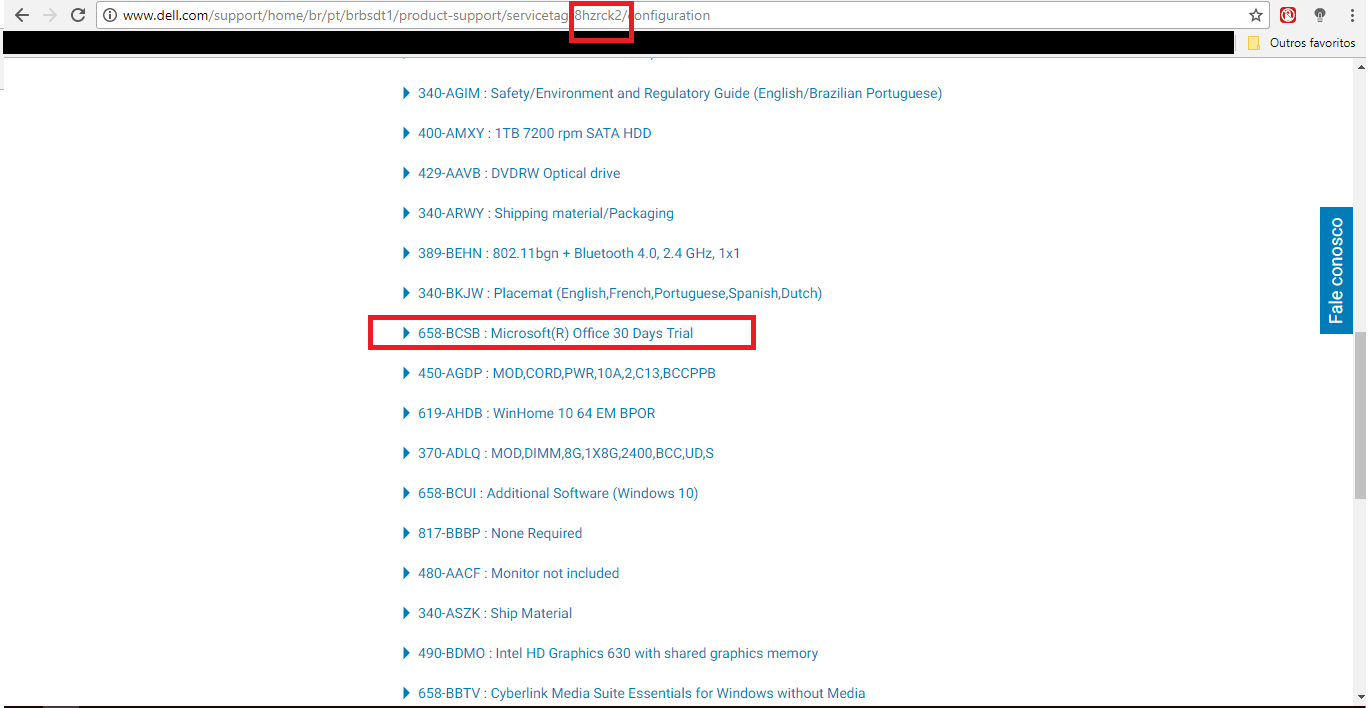Open the Ship Material link
Screen dimensions: 1370x708
[x=495, y=613]
